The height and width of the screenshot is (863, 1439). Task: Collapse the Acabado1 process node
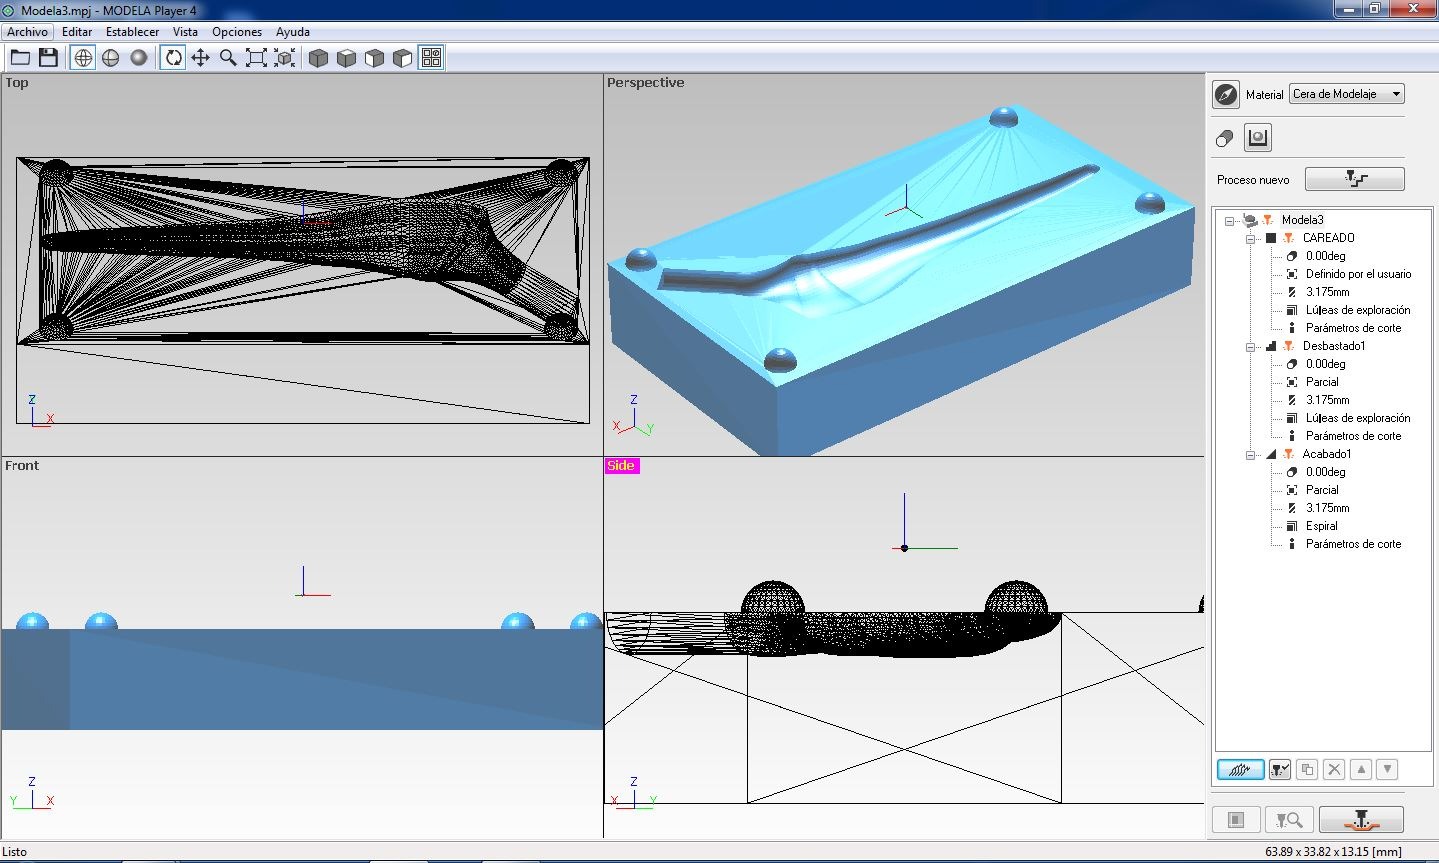(1250, 455)
